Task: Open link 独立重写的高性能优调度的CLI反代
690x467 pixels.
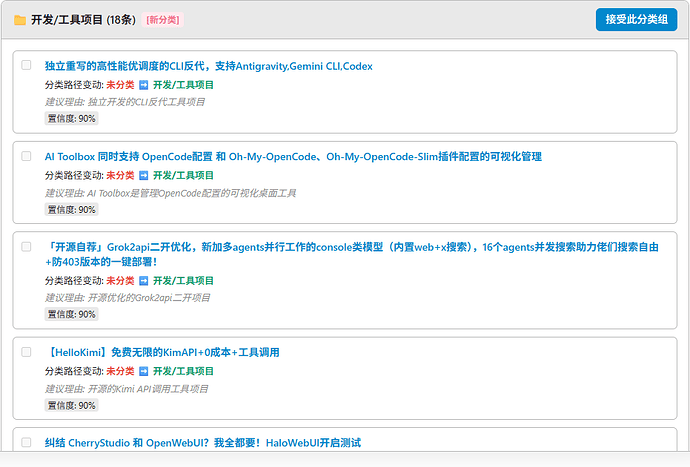Action: (x=209, y=66)
